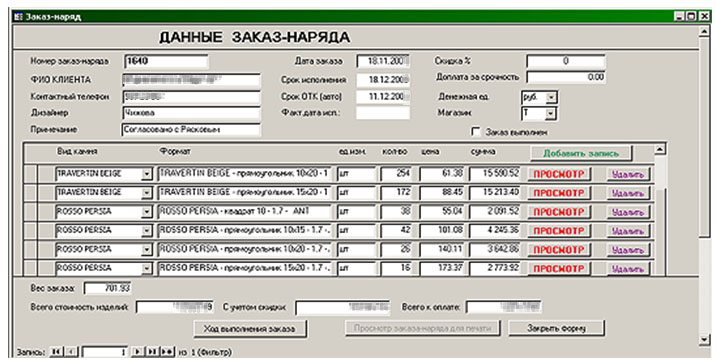Open form icon in title bar

coord(19,17)
